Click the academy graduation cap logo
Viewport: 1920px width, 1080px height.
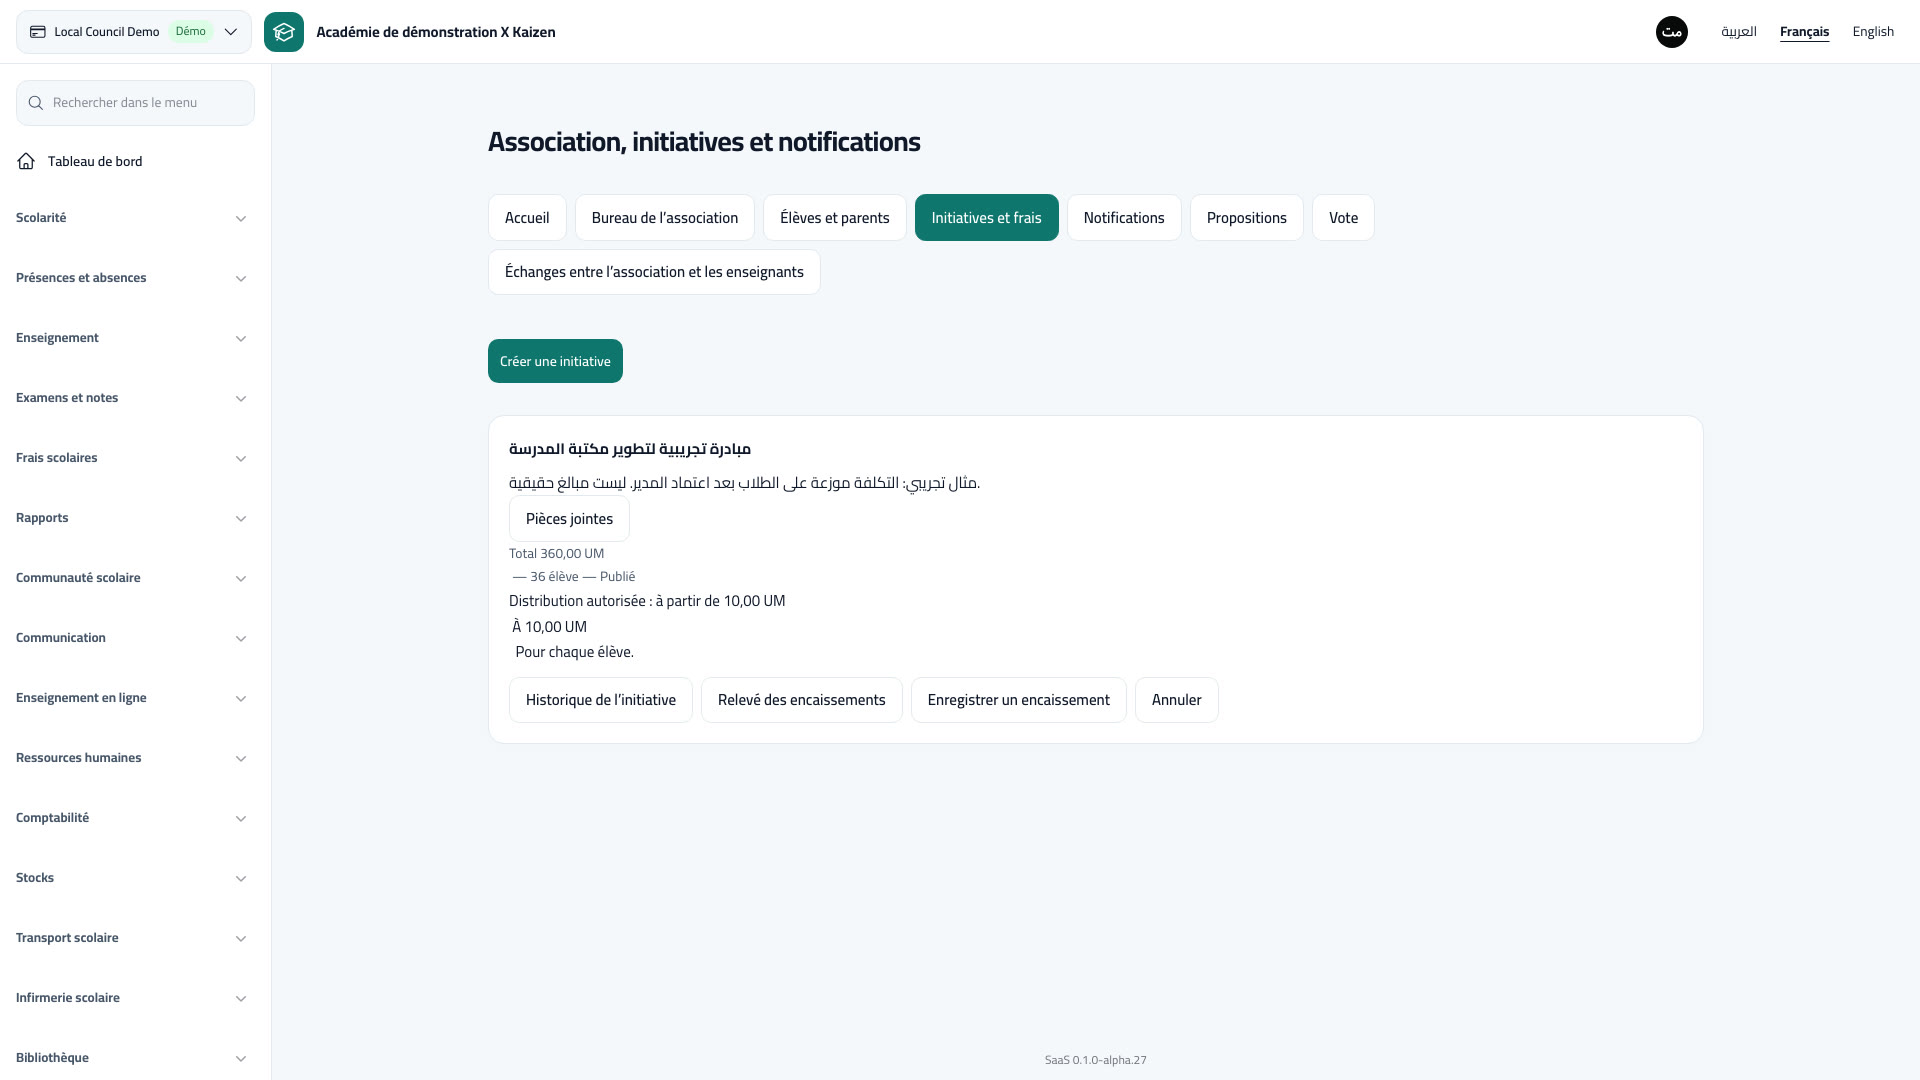coord(284,32)
